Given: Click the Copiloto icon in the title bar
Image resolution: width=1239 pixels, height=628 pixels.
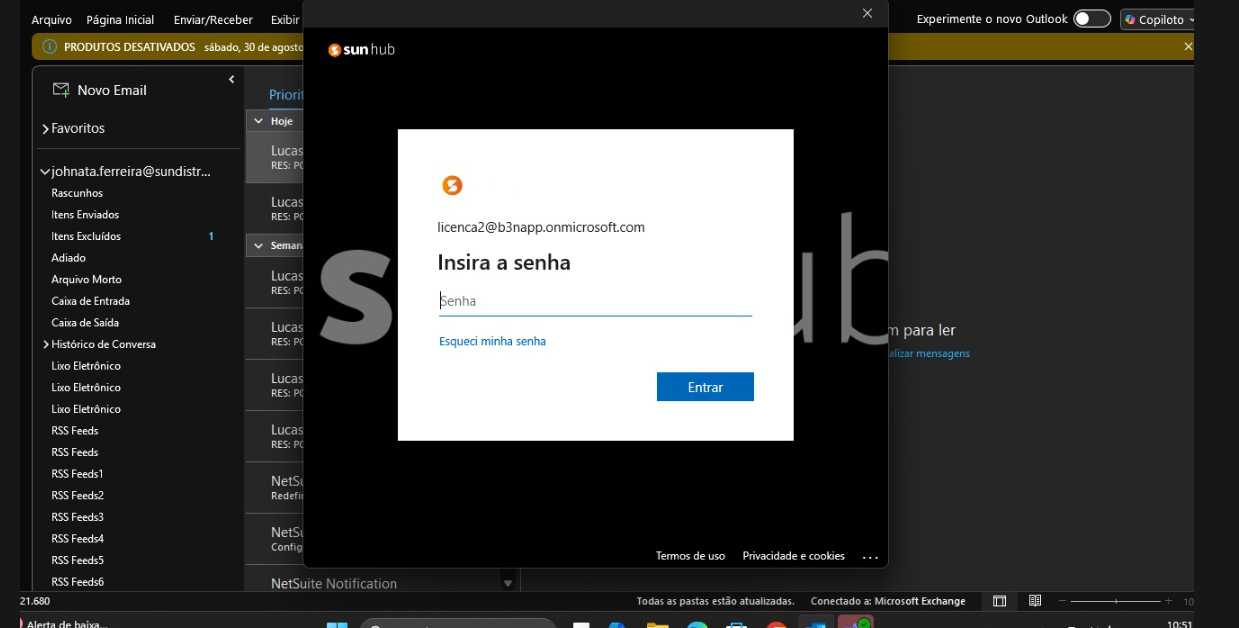Looking at the screenshot, I should [1130, 19].
